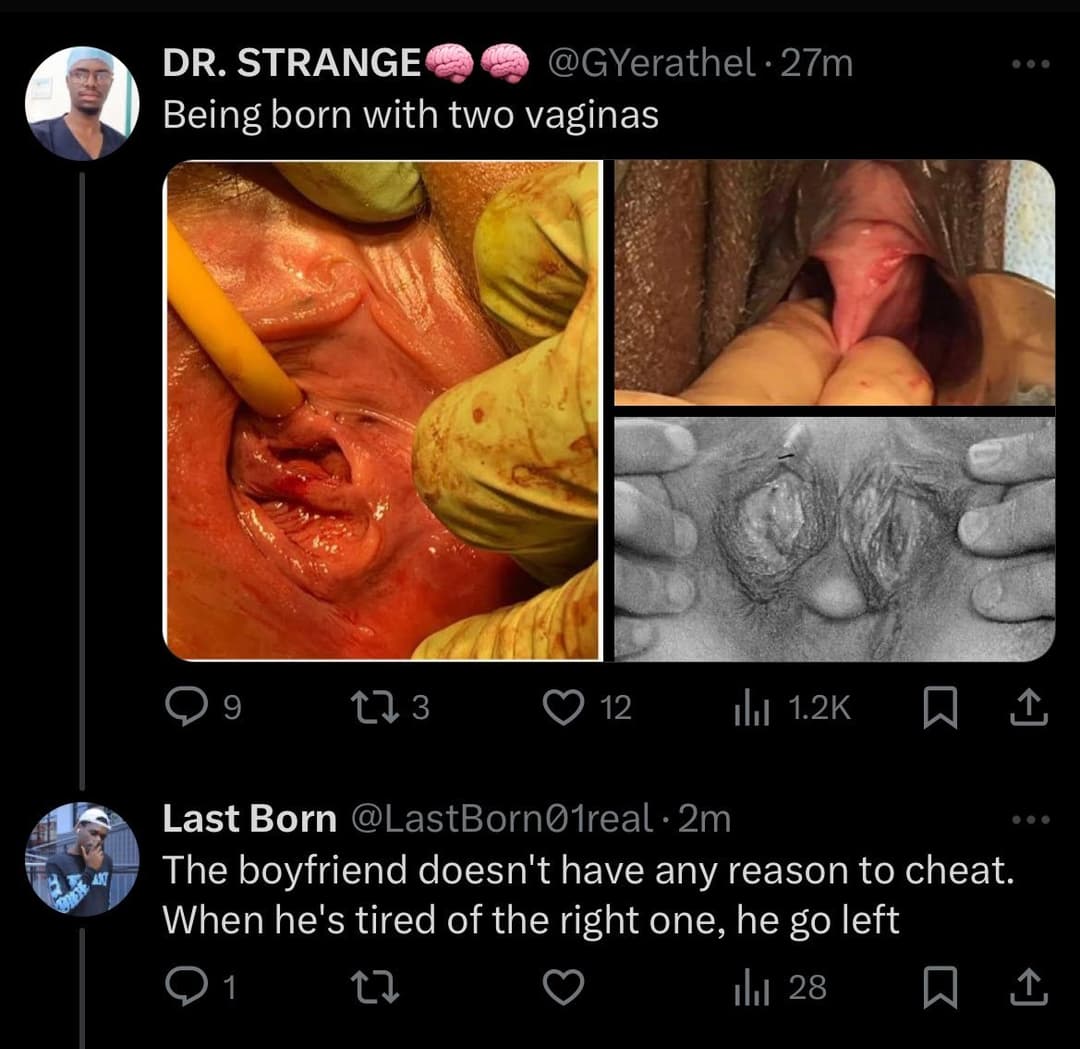The width and height of the screenshot is (1080, 1049).
Task: Open Last Born's avatar
Action: pos(81,860)
